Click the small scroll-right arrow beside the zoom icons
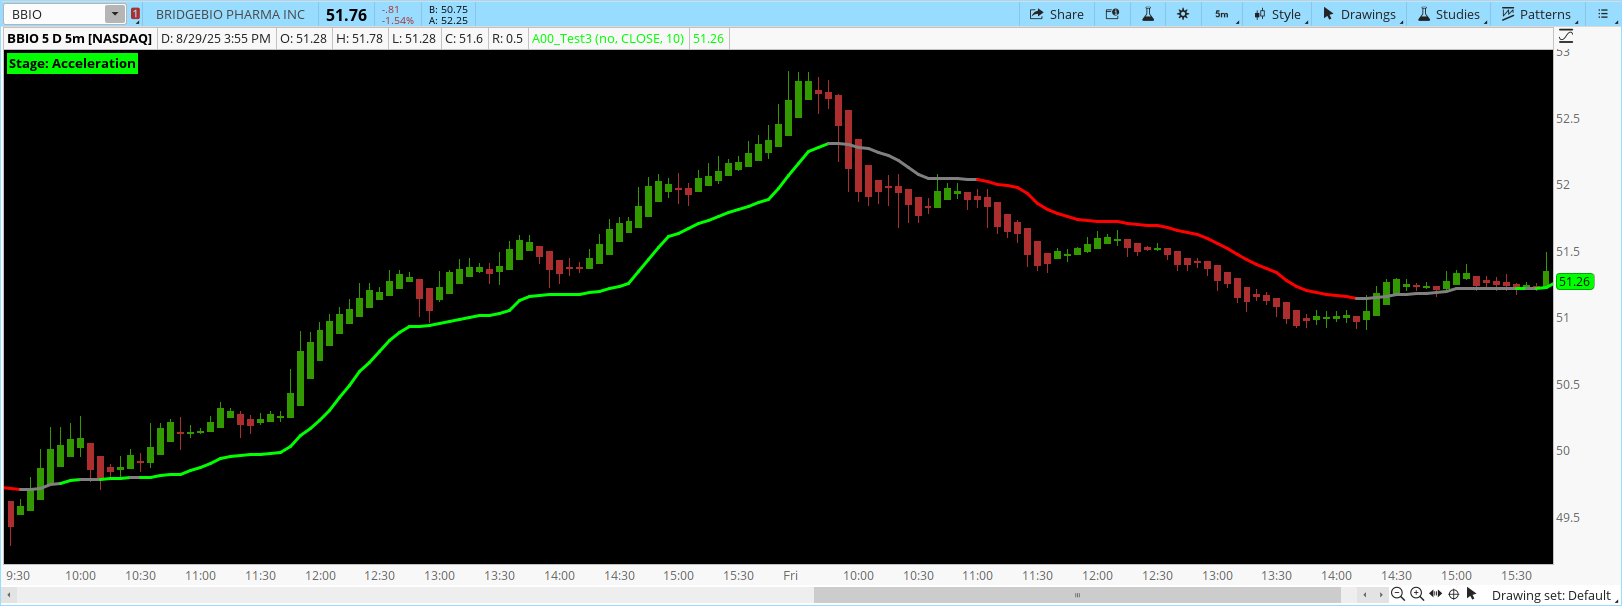The image size is (1622, 606). click(1382, 595)
